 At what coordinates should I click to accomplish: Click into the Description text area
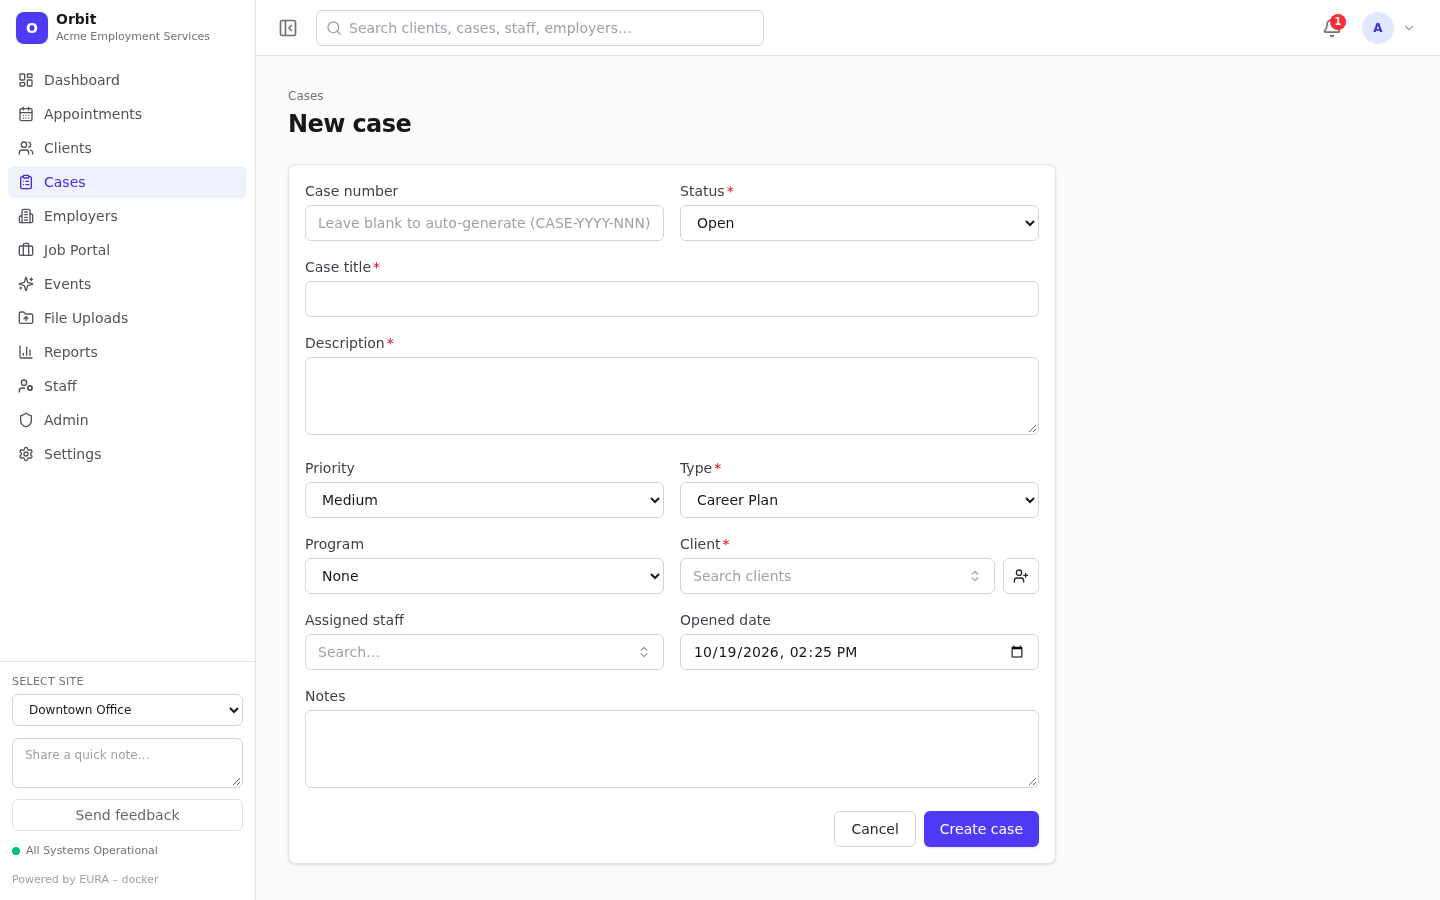[x=672, y=396]
